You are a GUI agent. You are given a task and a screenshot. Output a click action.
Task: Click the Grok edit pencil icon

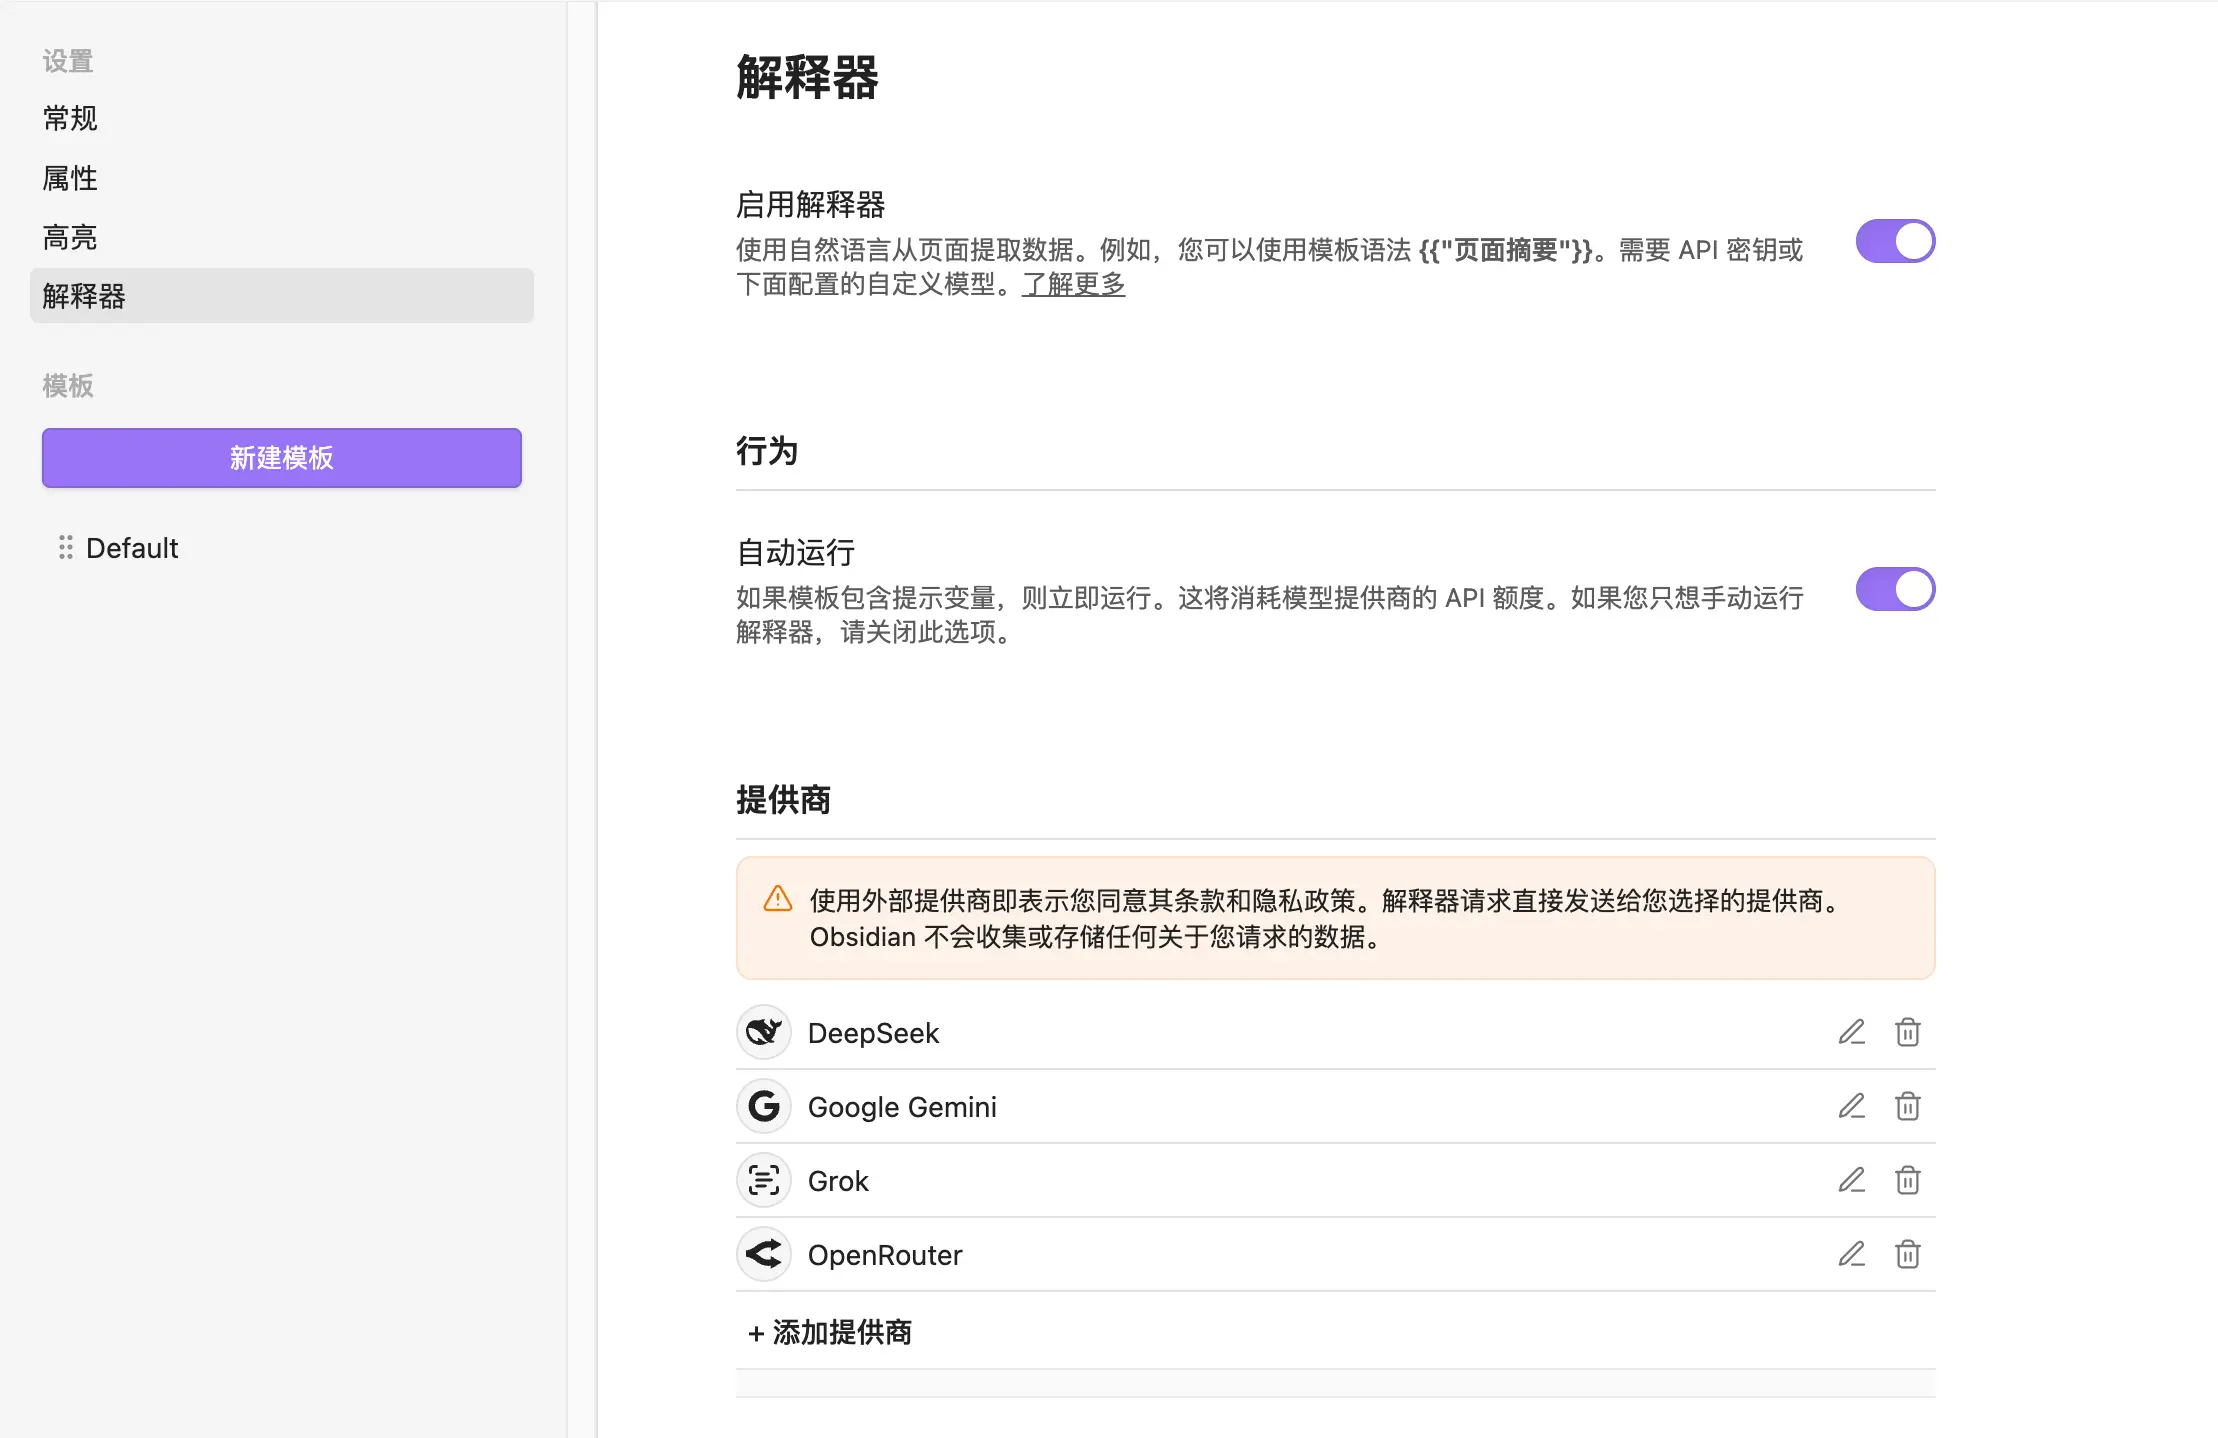tap(1851, 1180)
